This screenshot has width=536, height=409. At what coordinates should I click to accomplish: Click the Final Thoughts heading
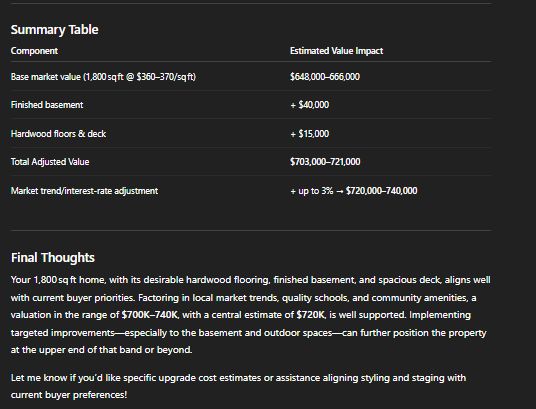pyautogui.click(x=53, y=258)
